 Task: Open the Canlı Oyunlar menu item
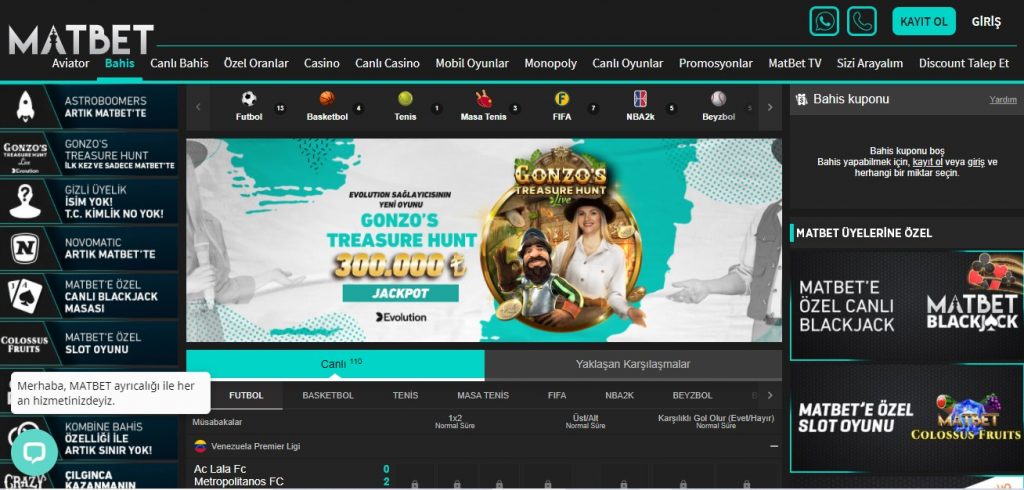pyautogui.click(x=628, y=63)
